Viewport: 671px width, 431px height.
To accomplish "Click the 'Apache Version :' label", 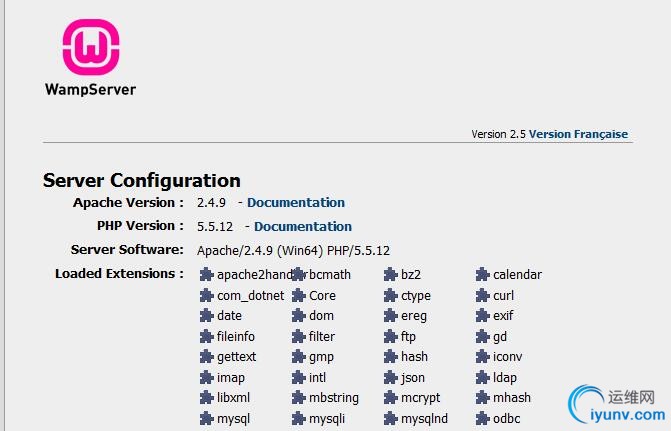I will click(128, 202).
